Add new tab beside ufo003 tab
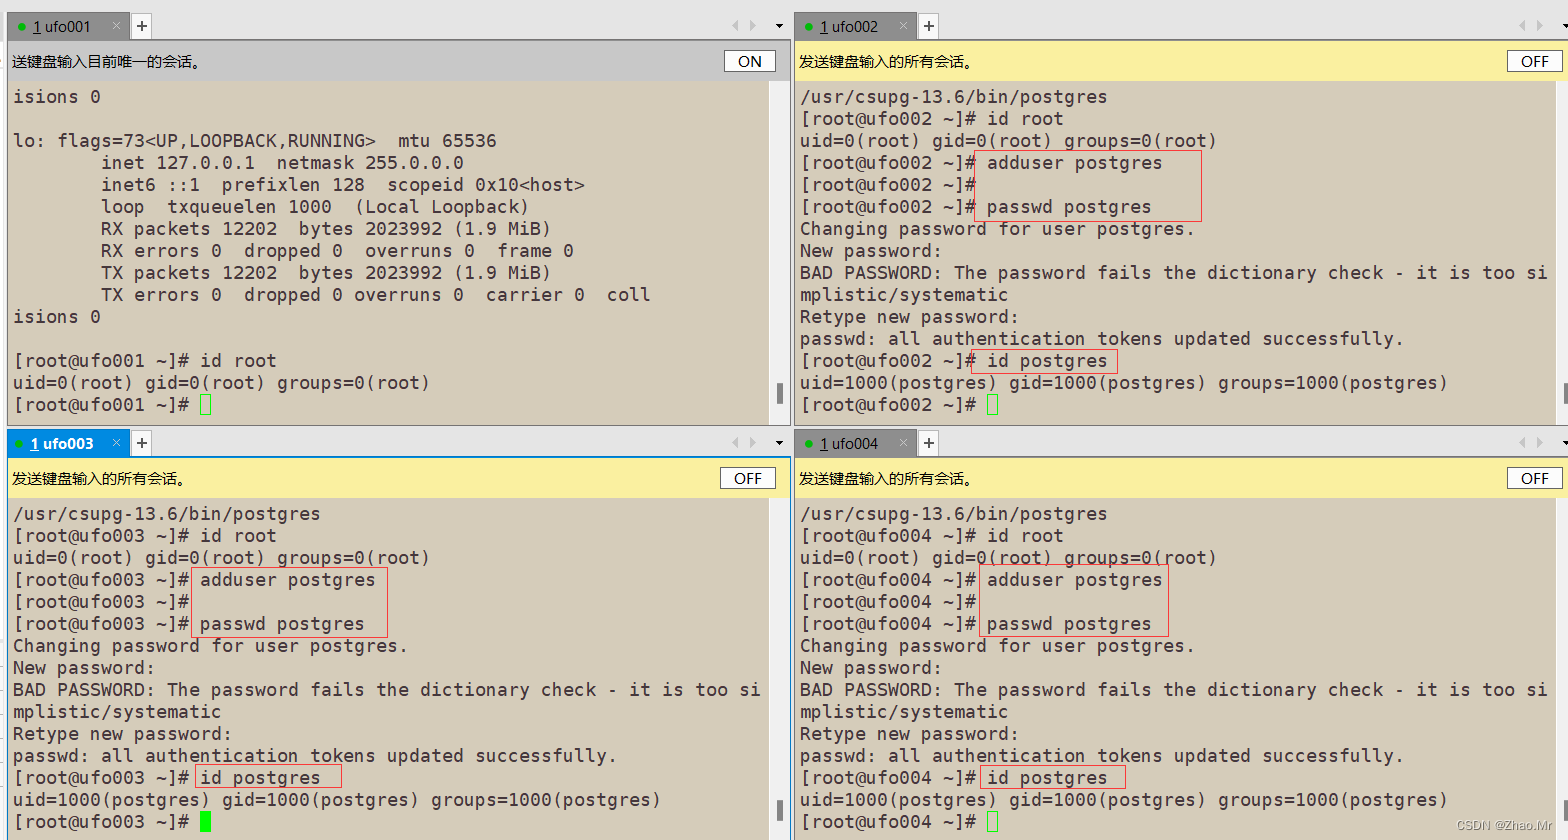The image size is (1568, 840). [142, 443]
